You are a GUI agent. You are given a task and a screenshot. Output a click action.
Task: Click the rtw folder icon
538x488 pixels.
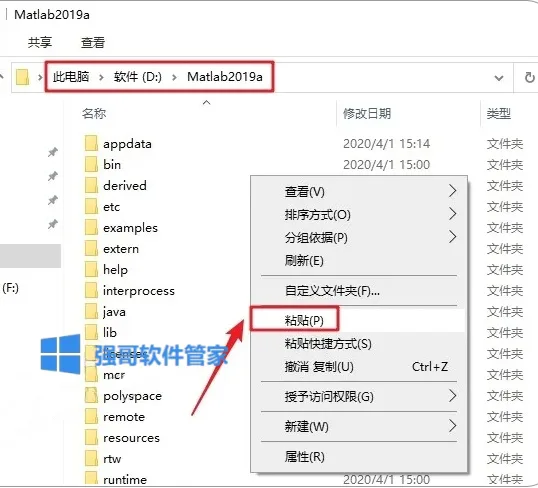(x=91, y=458)
